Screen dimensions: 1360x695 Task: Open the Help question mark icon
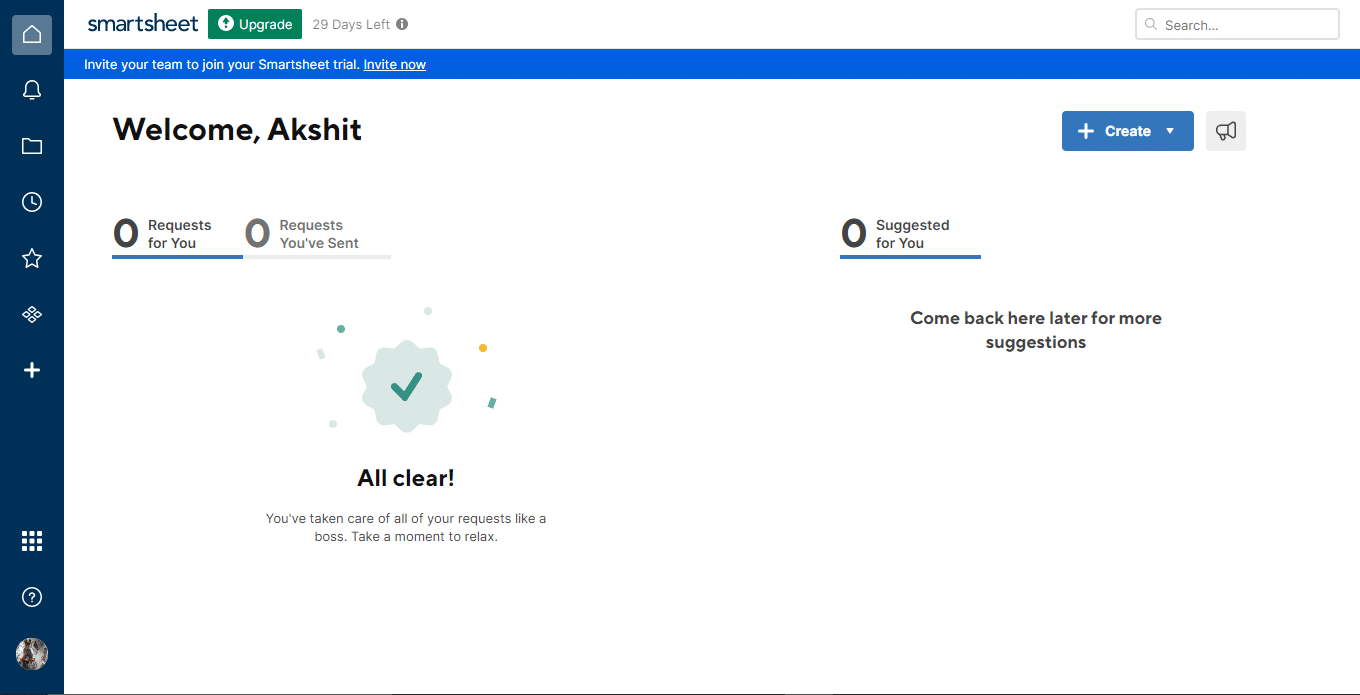click(x=32, y=597)
